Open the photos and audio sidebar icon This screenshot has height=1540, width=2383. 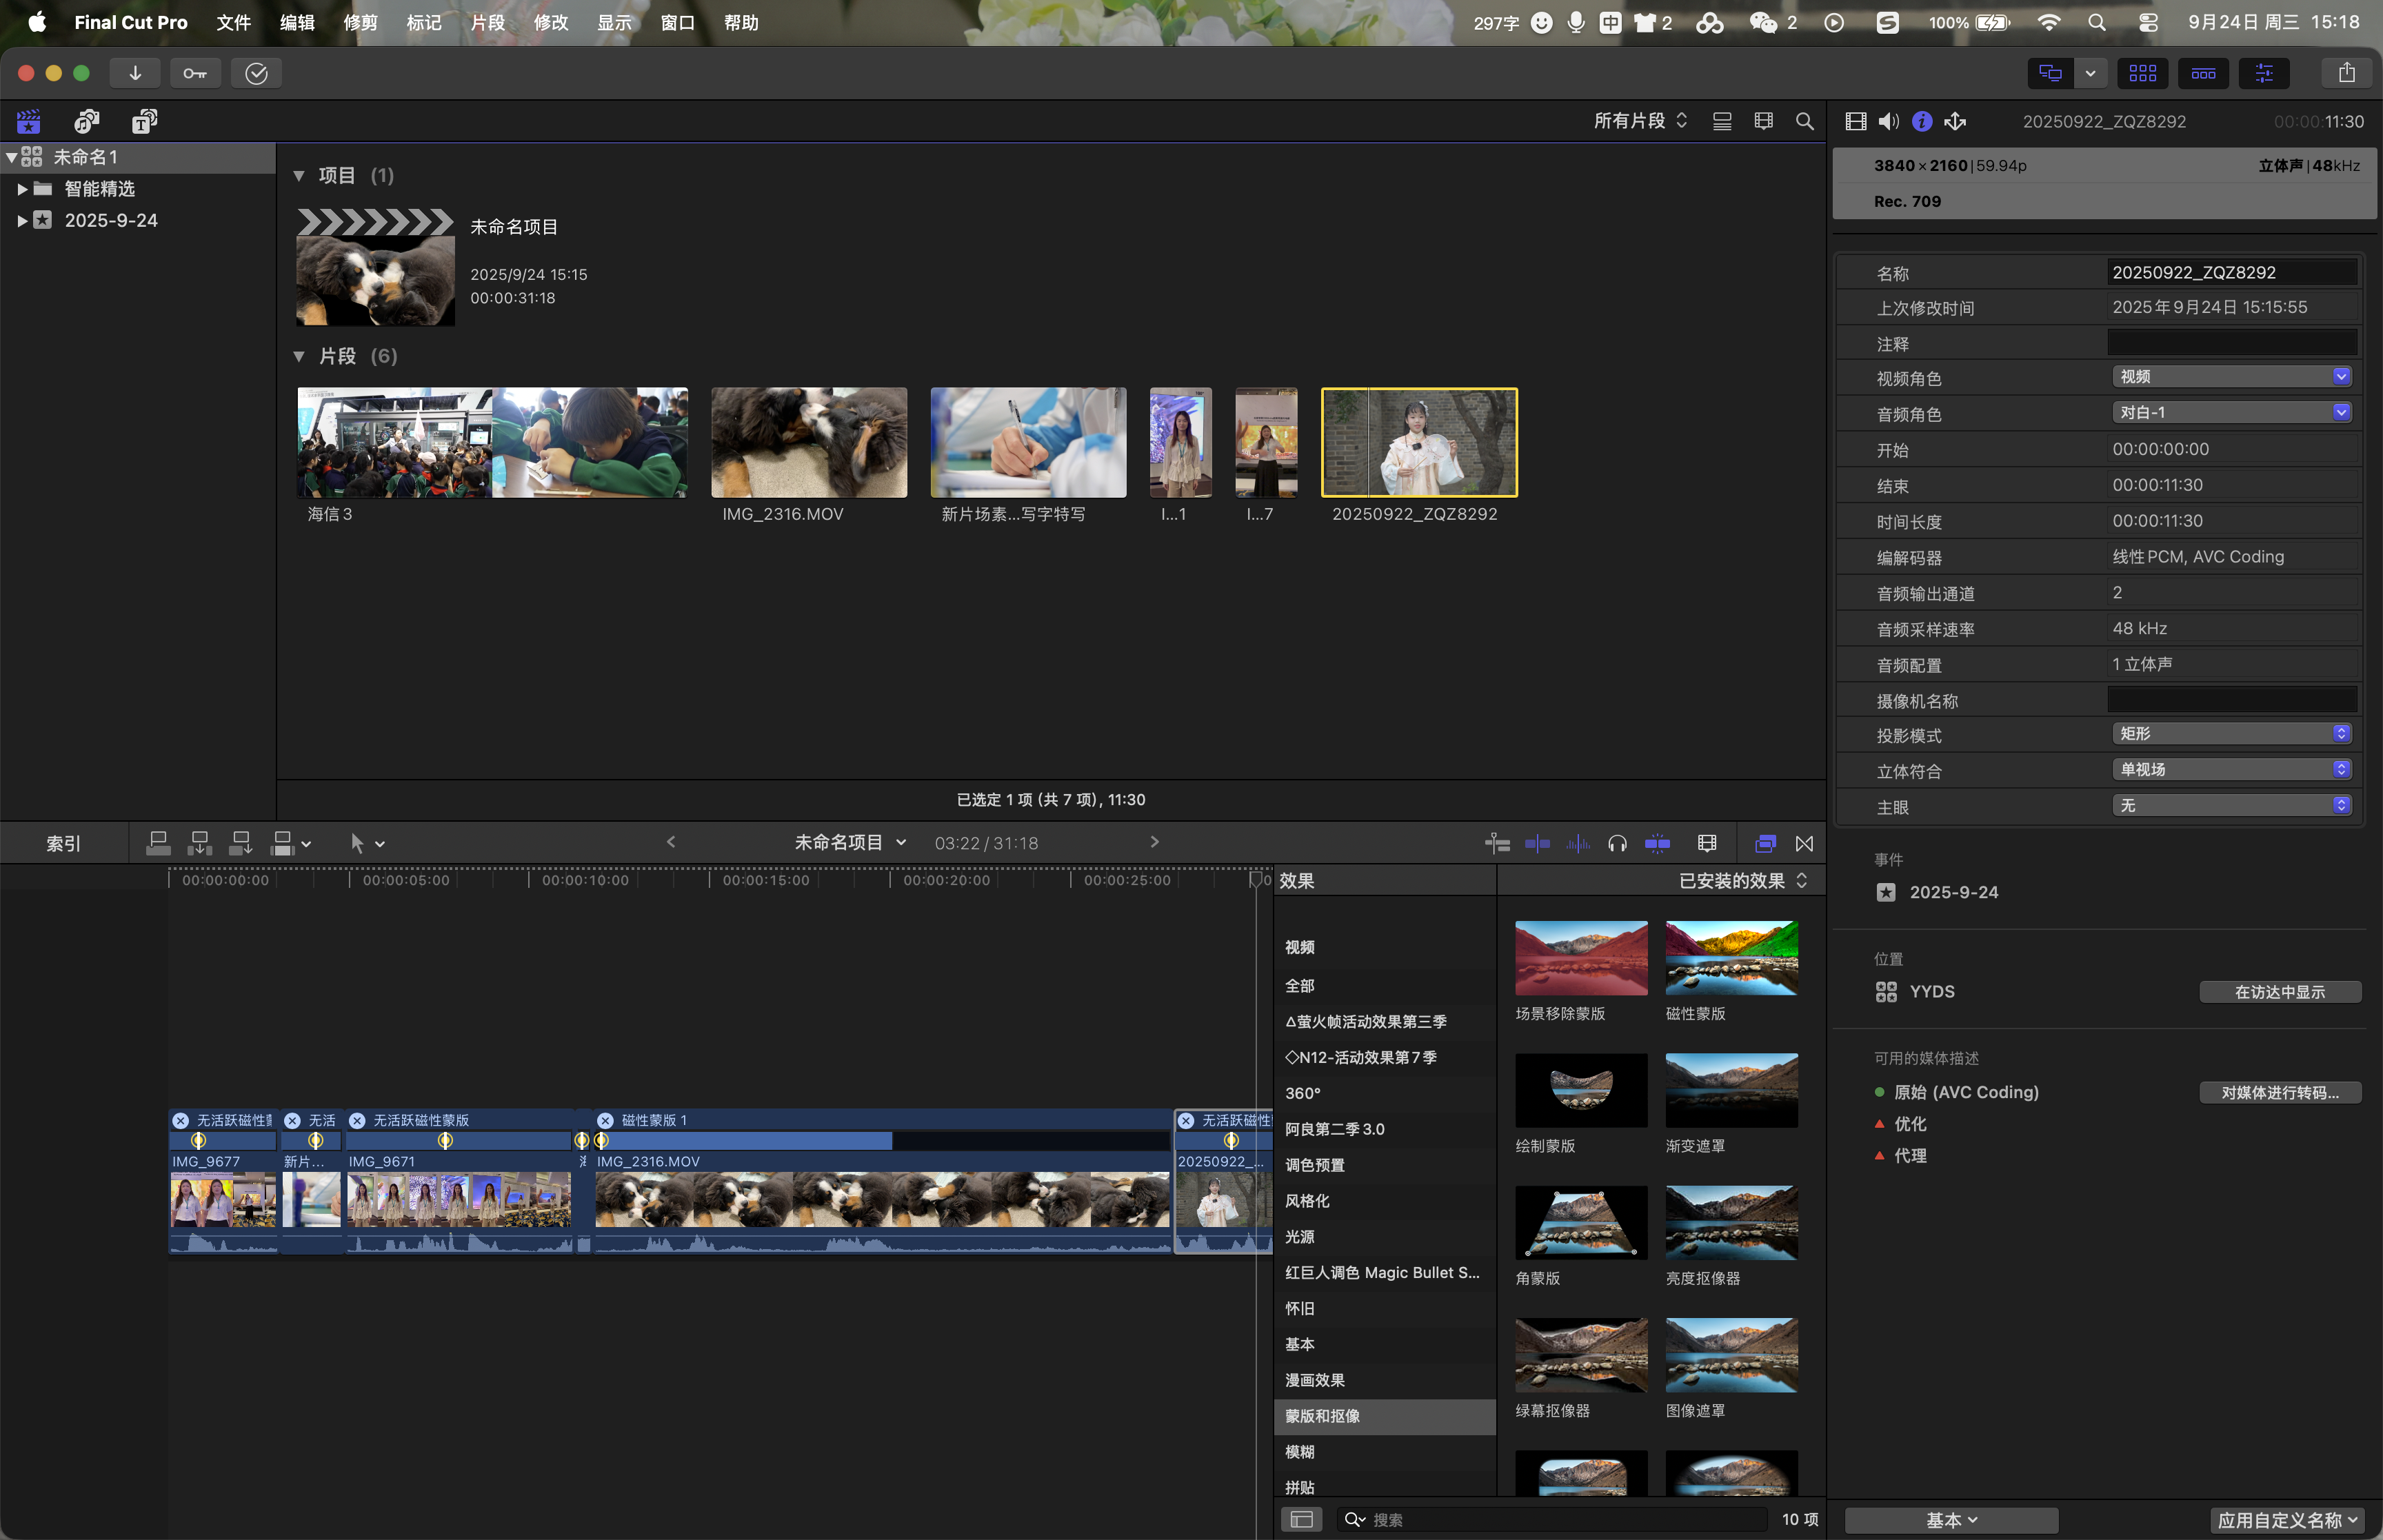click(87, 121)
